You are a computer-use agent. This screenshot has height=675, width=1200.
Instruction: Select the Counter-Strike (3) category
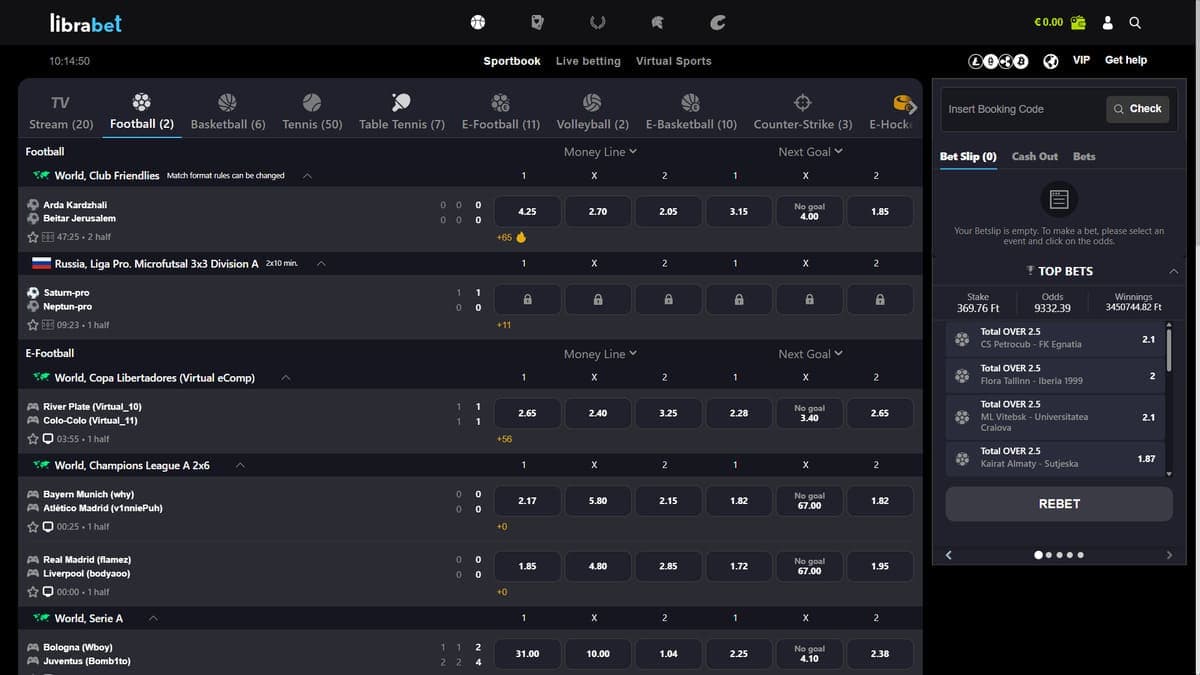[x=803, y=112]
